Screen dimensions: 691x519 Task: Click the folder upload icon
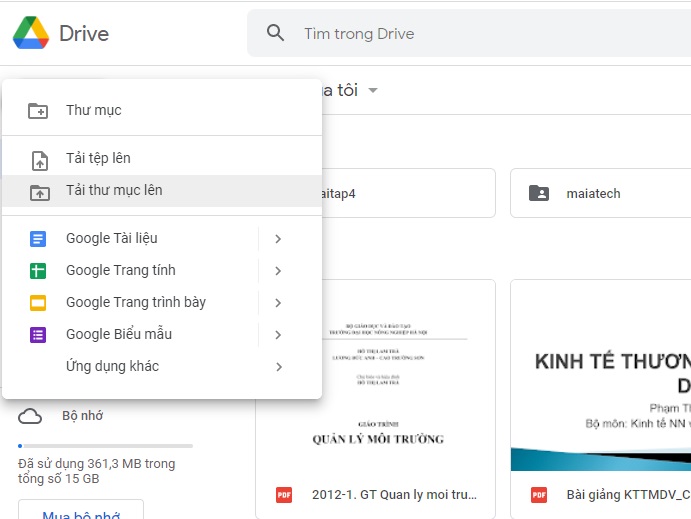pyautogui.click(x=40, y=193)
